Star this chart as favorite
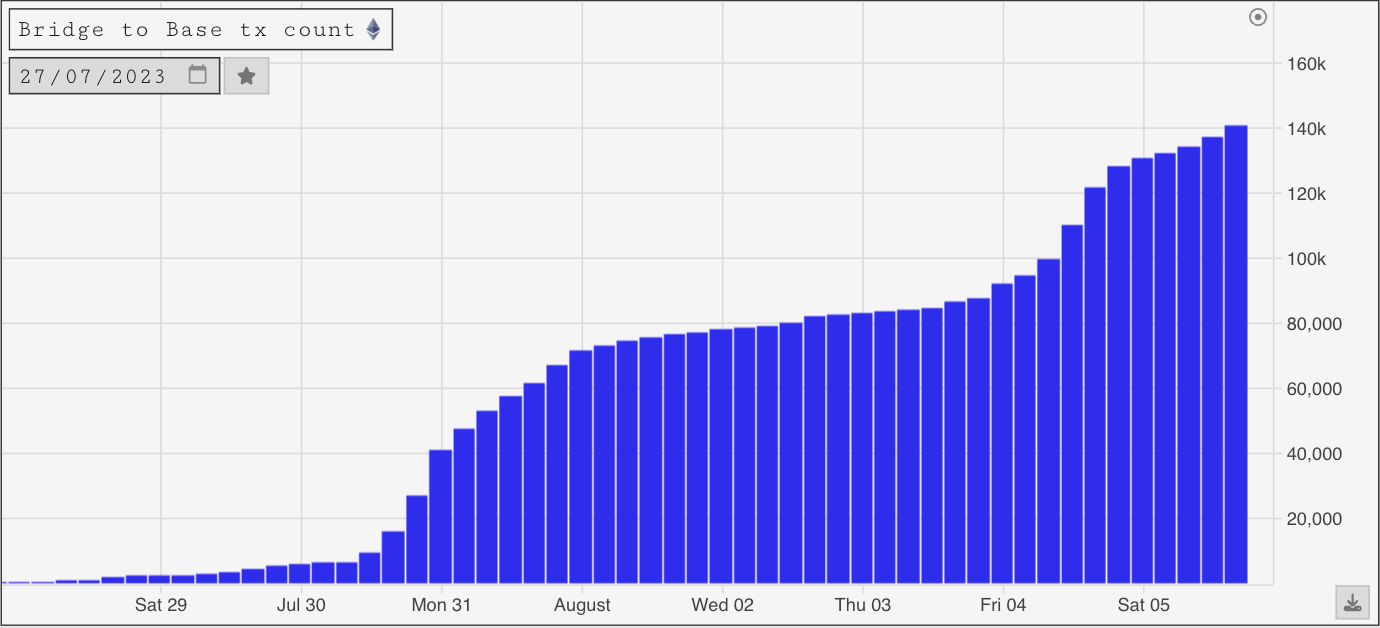 click(x=246, y=76)
